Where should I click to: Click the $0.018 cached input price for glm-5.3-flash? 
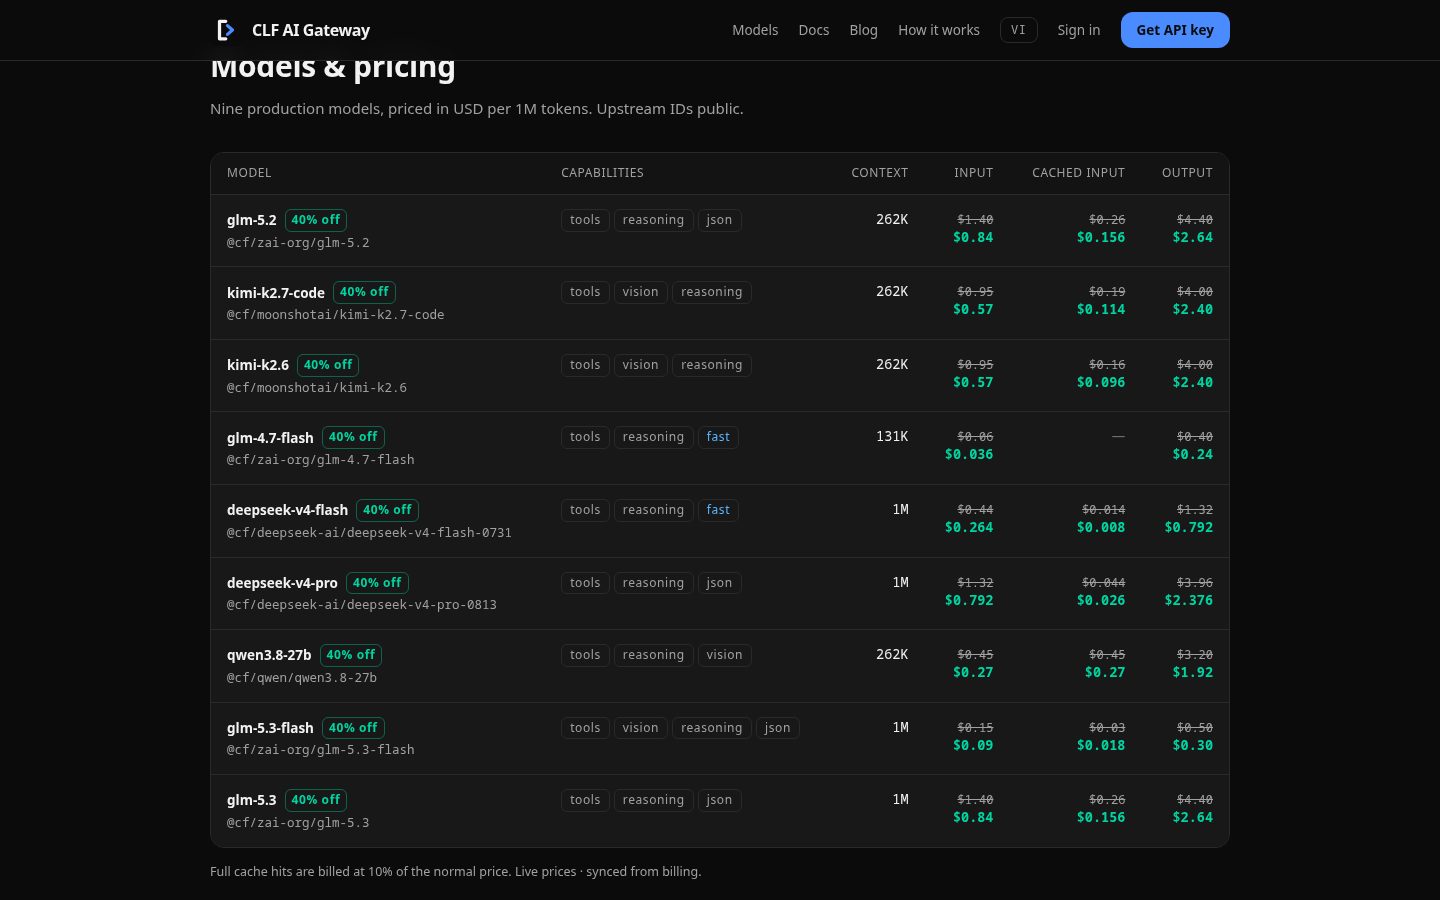click(1101, 745)
